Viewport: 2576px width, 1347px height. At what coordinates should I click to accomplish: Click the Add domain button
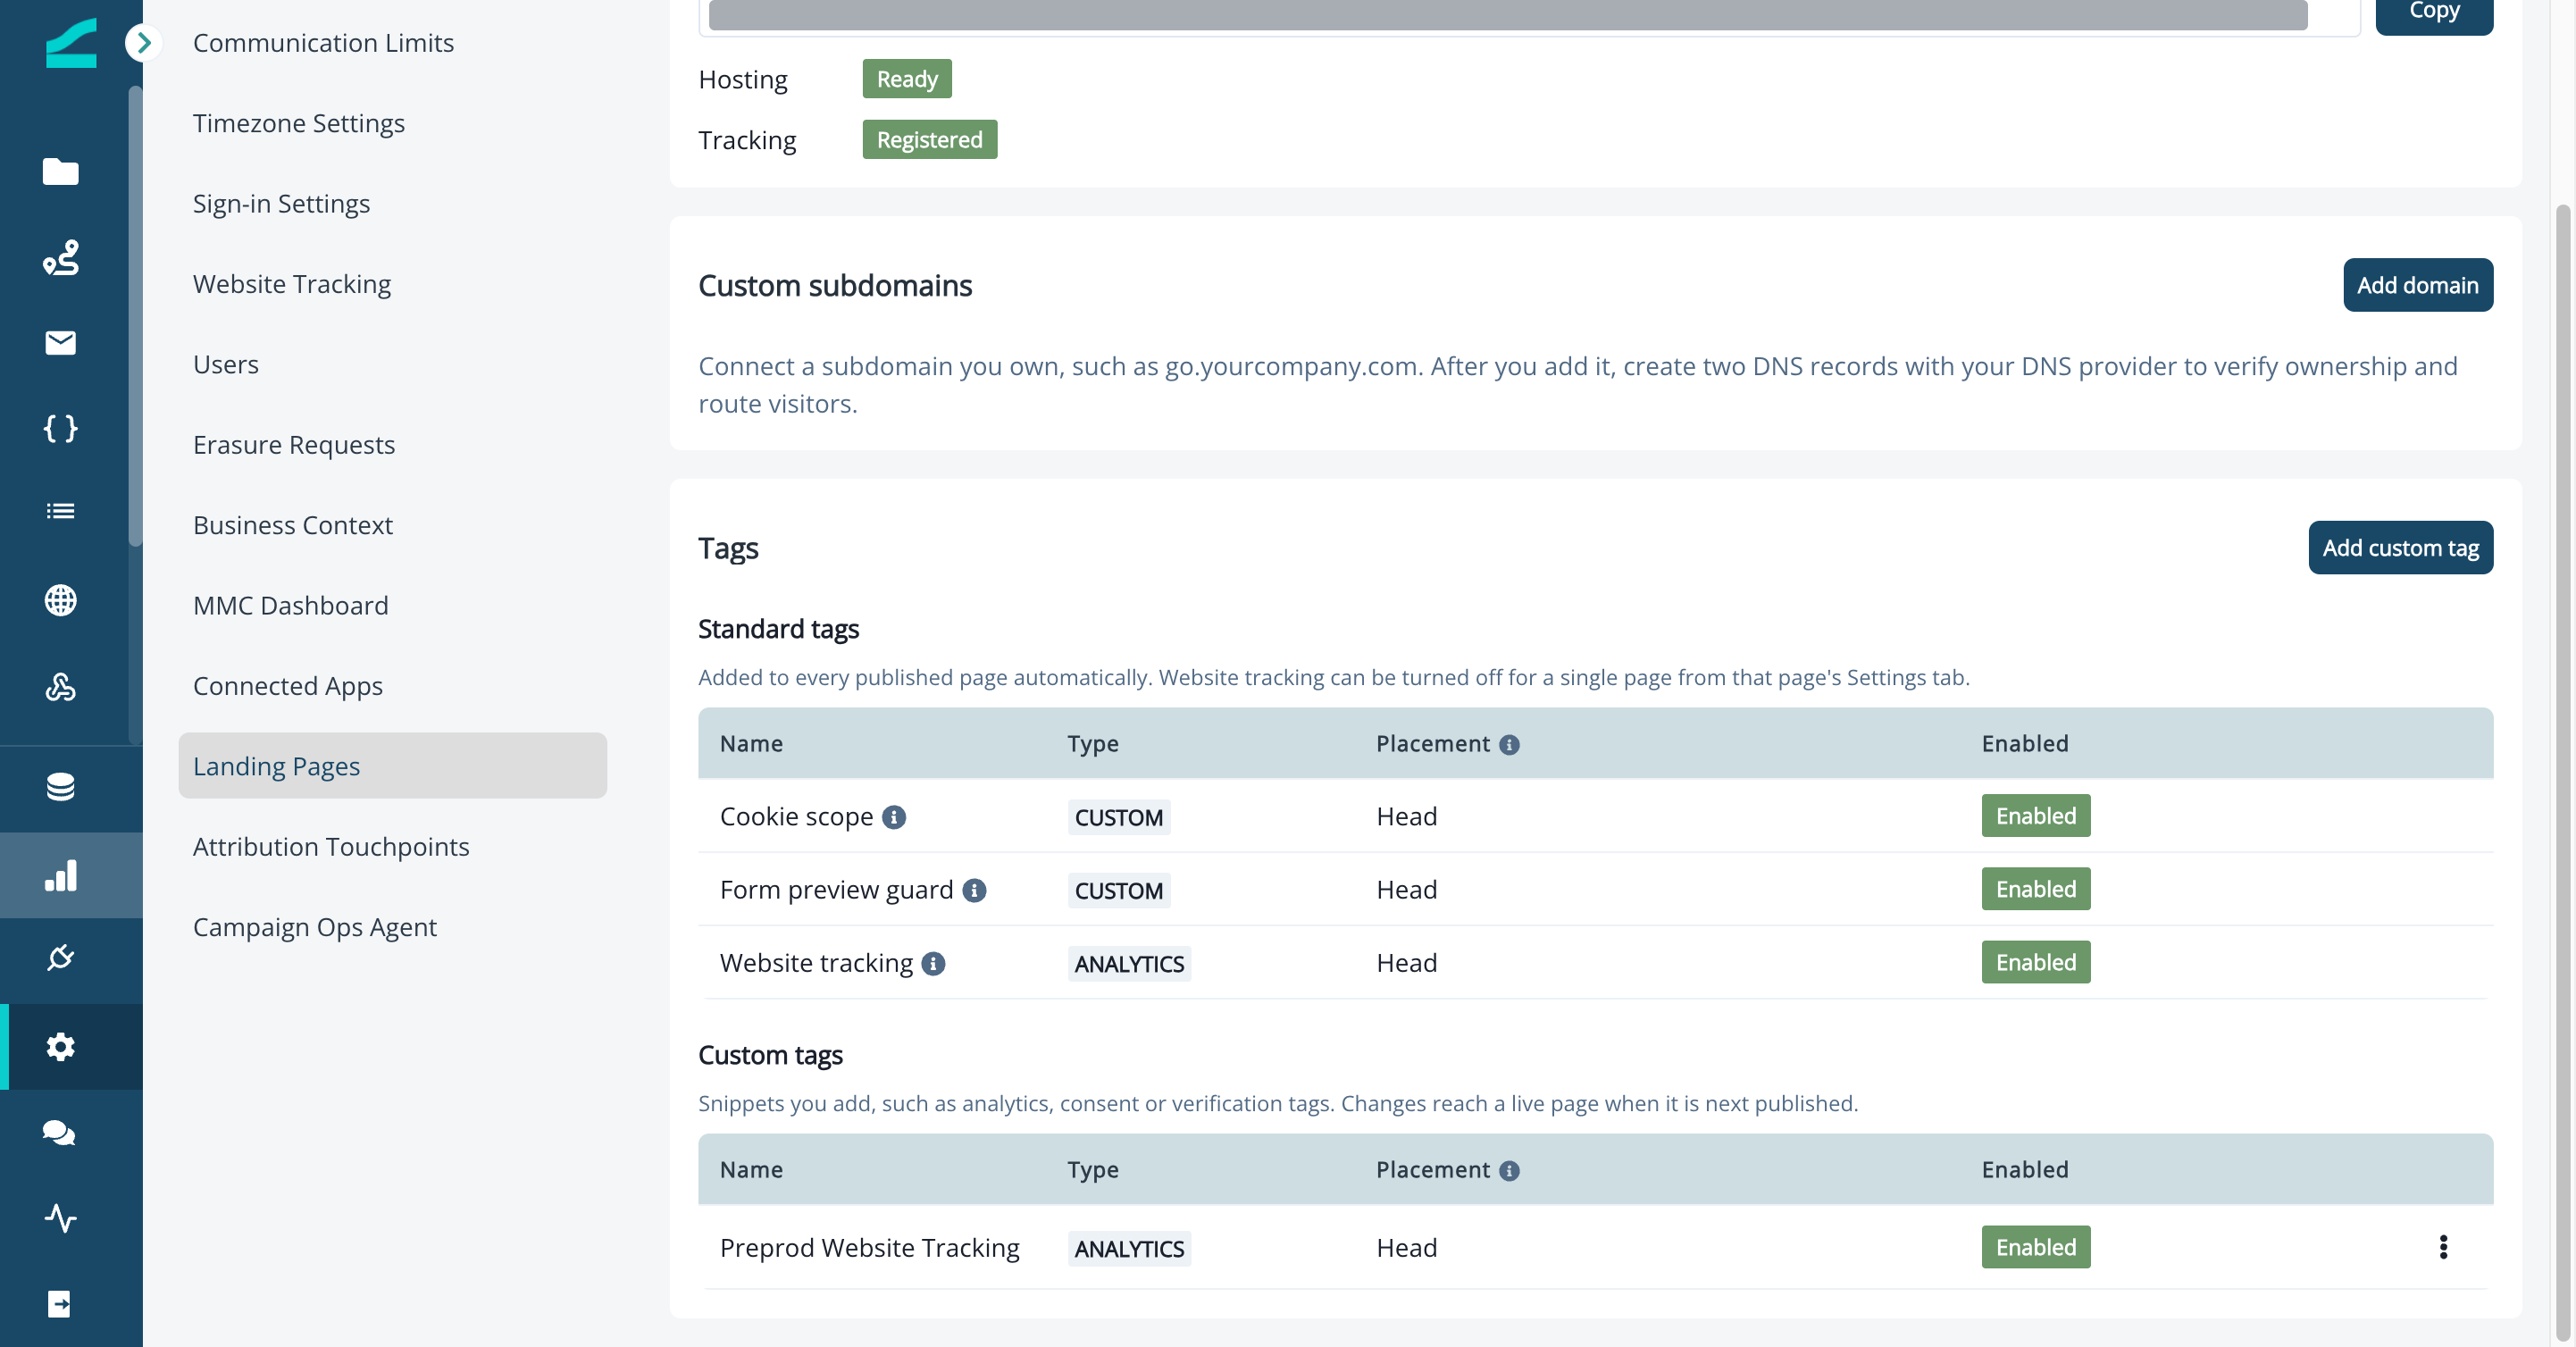pyautogui.click(x=2418, y=285)
